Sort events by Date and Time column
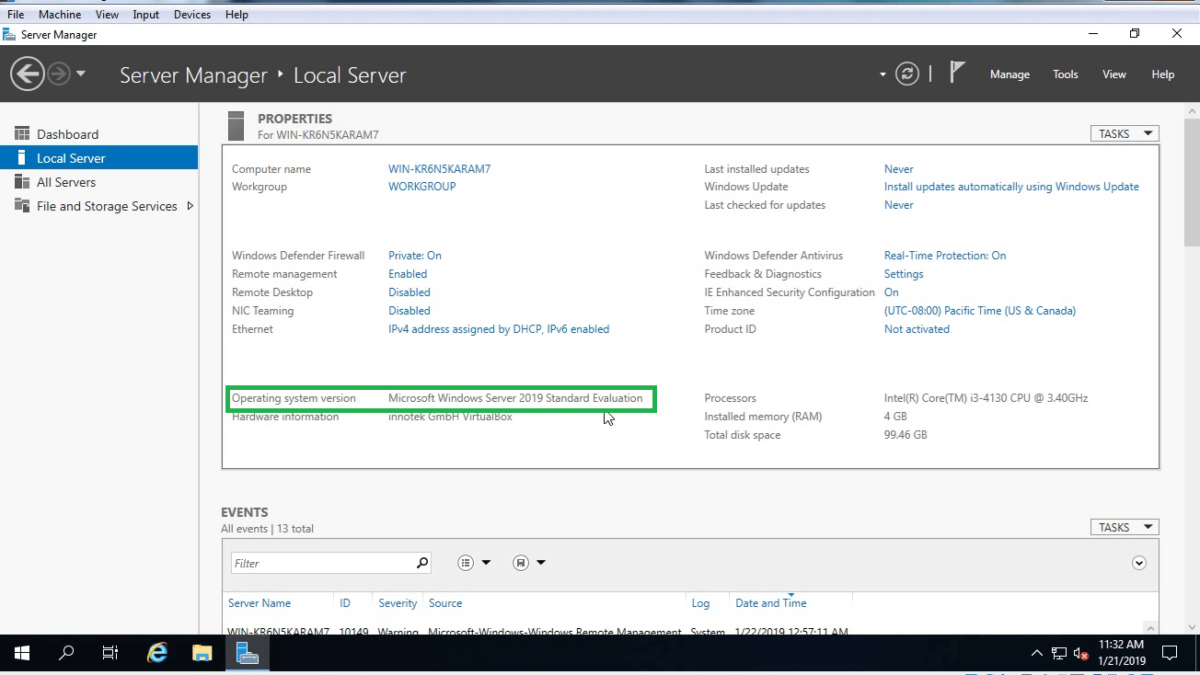 pos(770,603)
